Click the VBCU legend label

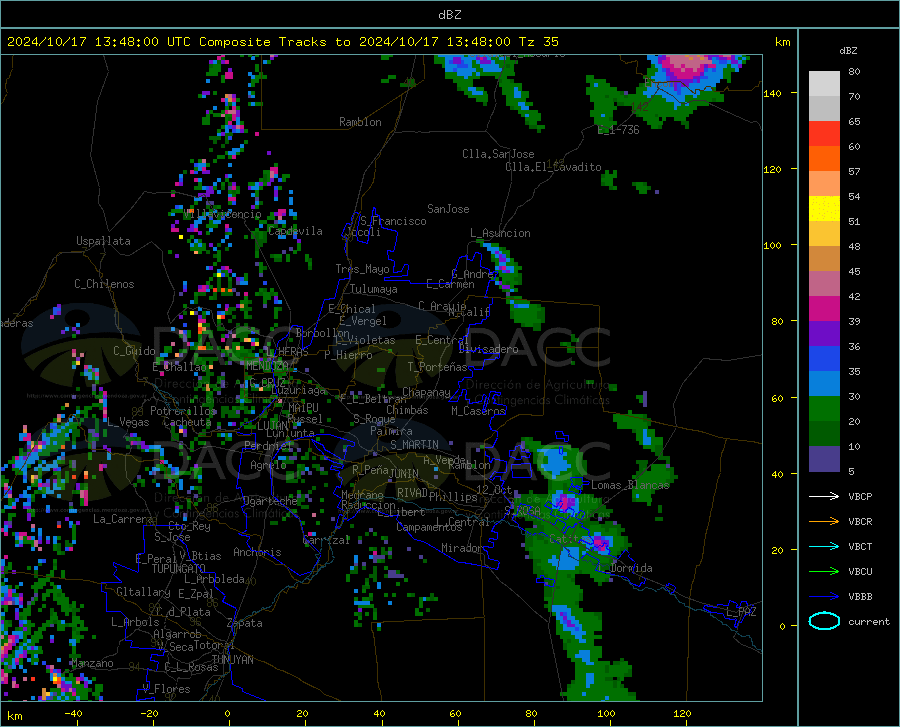pos(860,572)
